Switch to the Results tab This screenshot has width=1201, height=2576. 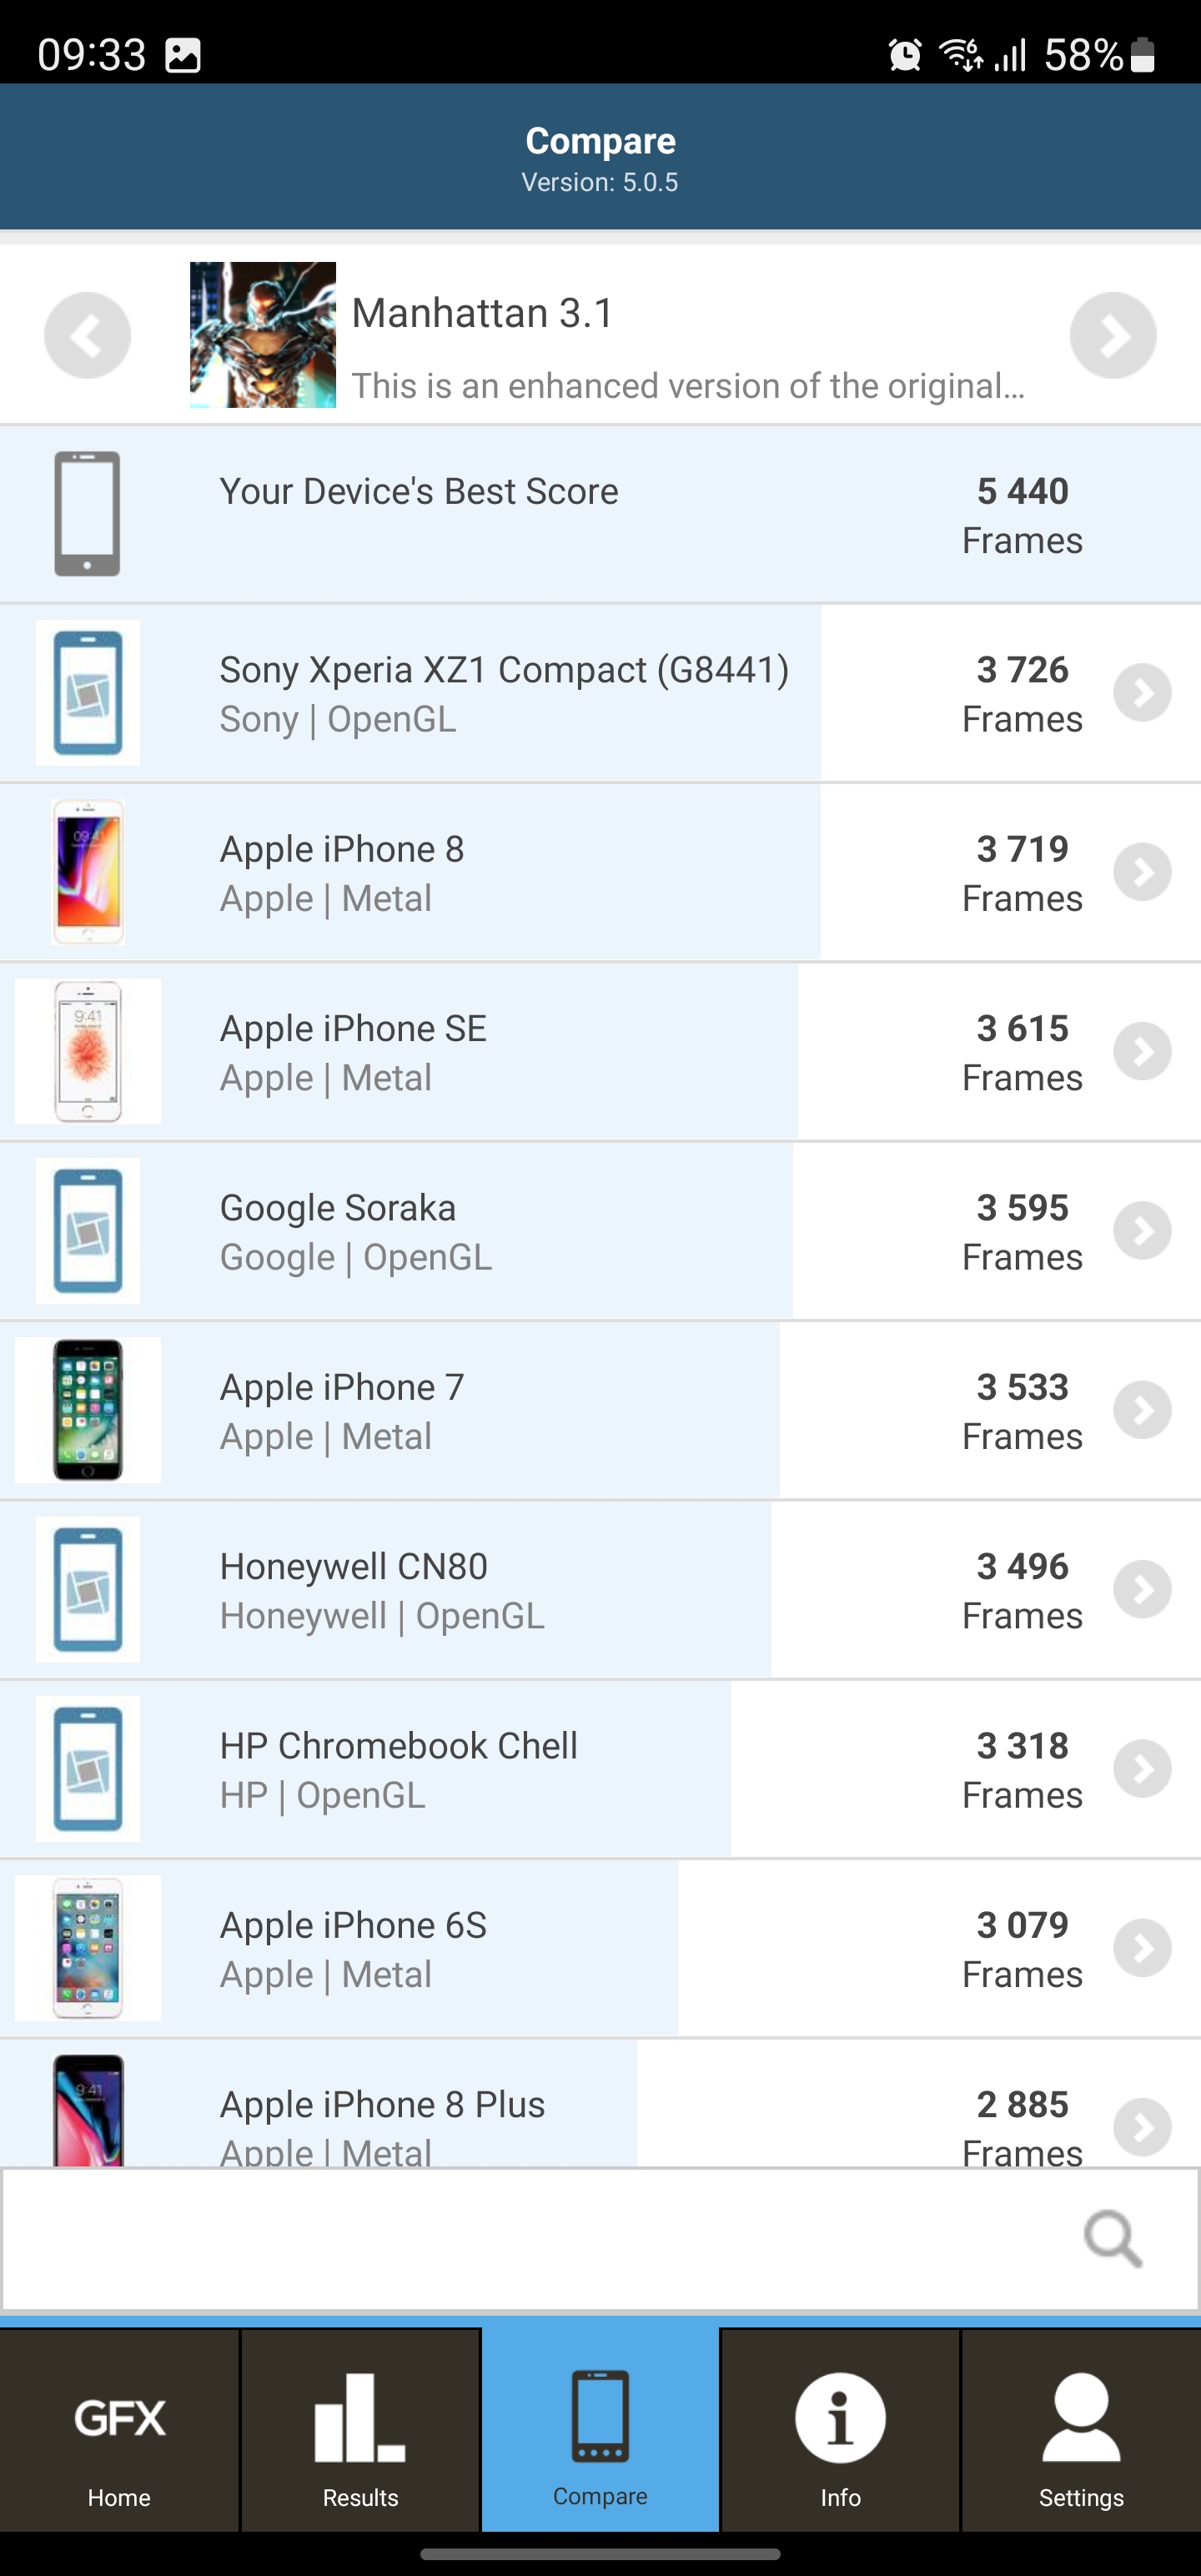360,2431
